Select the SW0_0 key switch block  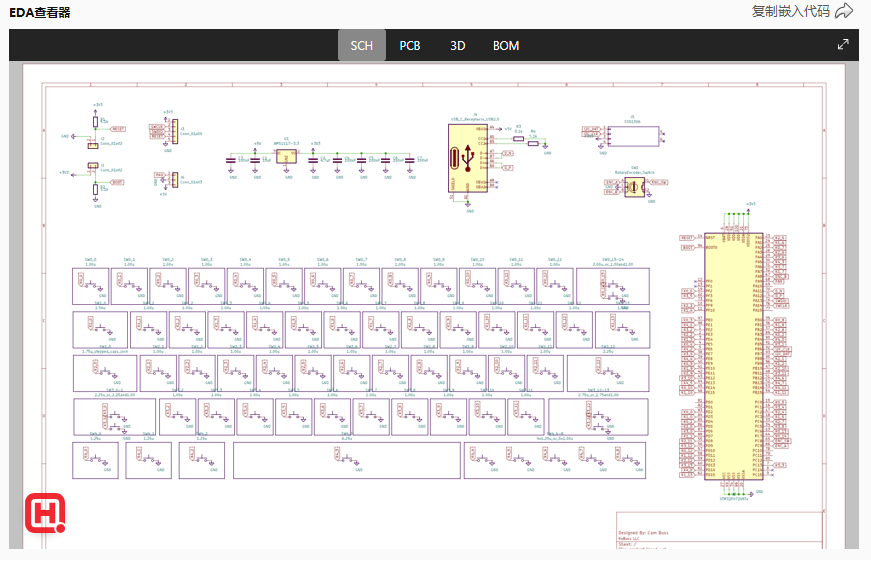pyautogui.click(x=90, y=286)
